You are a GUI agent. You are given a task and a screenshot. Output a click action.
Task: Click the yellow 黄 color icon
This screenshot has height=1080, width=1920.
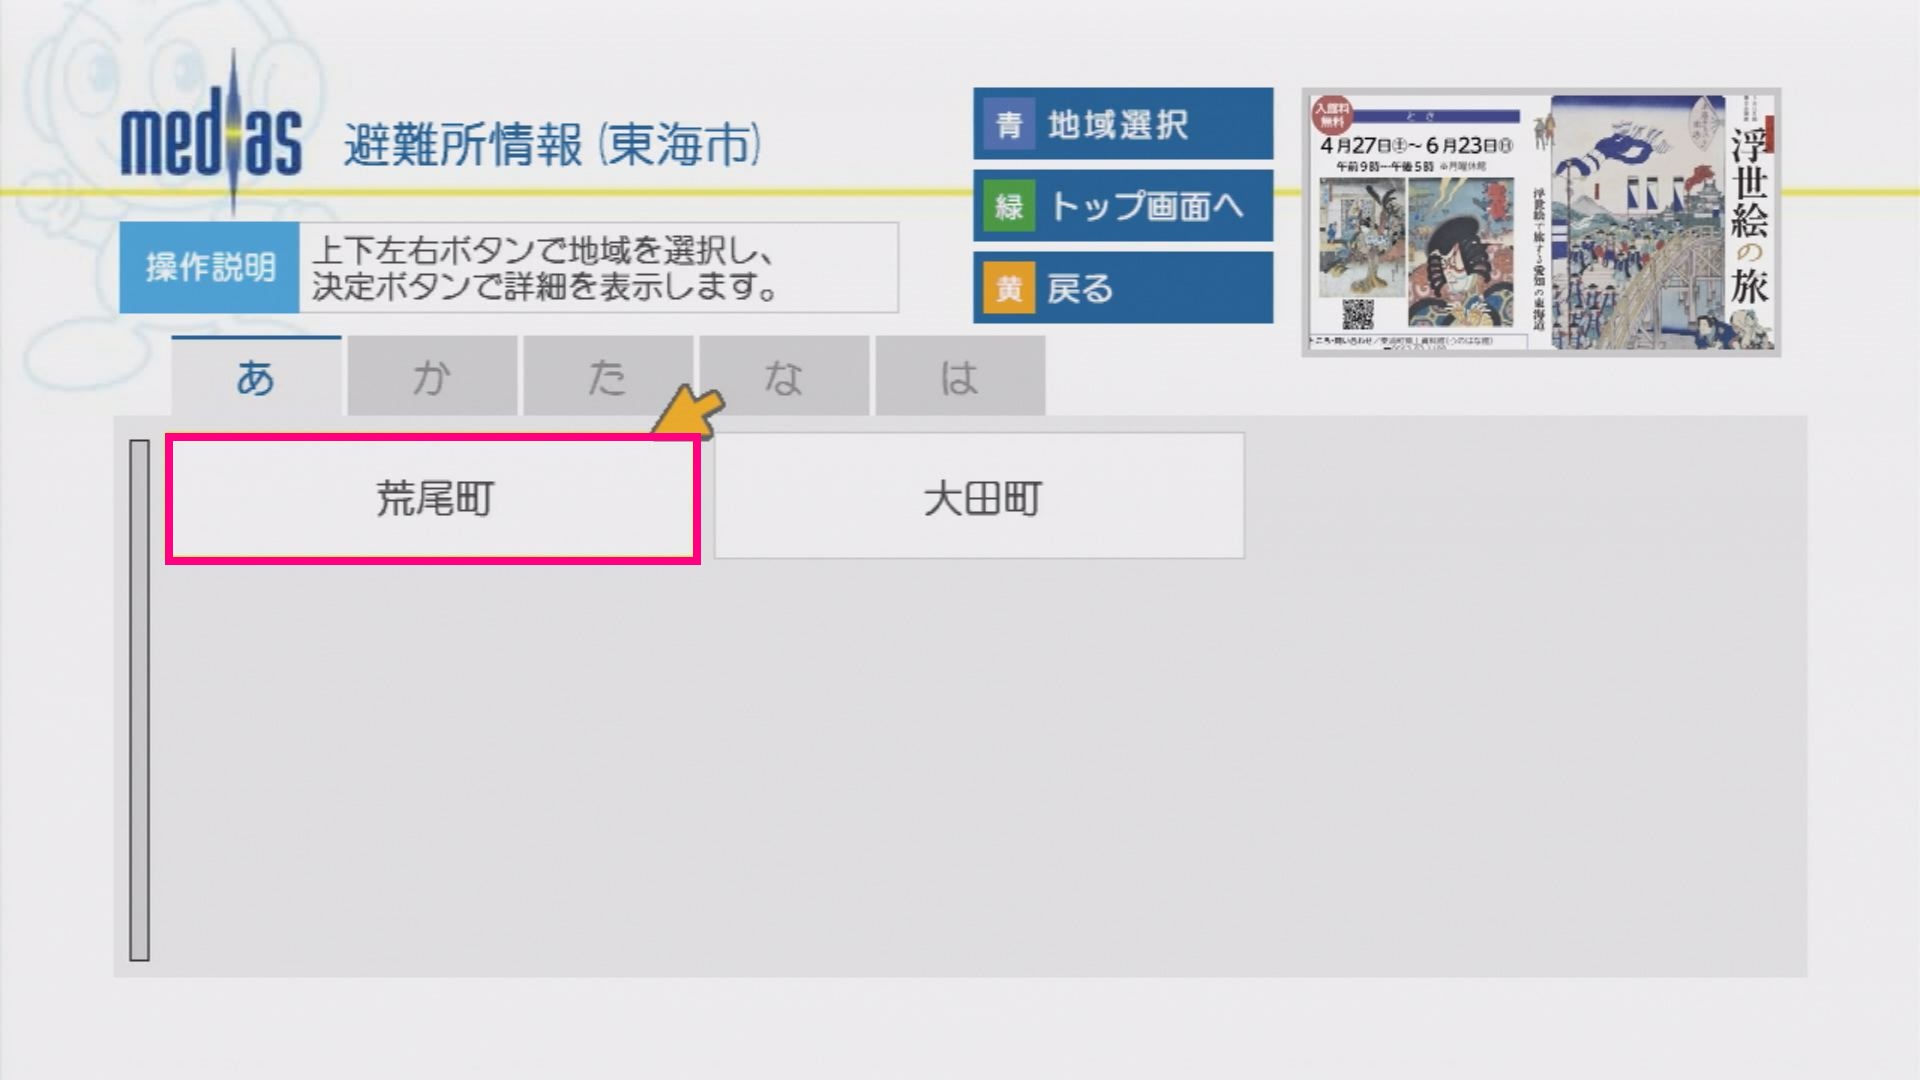coord(1008,288)
